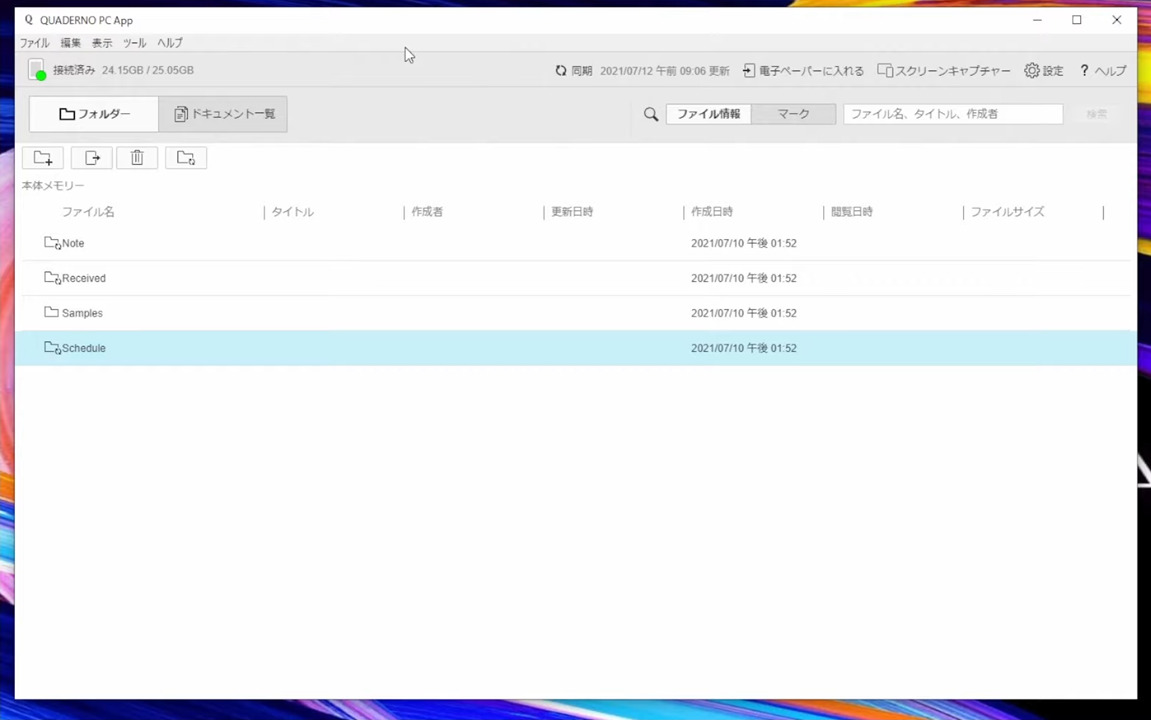The image size is (1151, 720).
Task: Click the trash delete icon button
Action: click(137, 158)
